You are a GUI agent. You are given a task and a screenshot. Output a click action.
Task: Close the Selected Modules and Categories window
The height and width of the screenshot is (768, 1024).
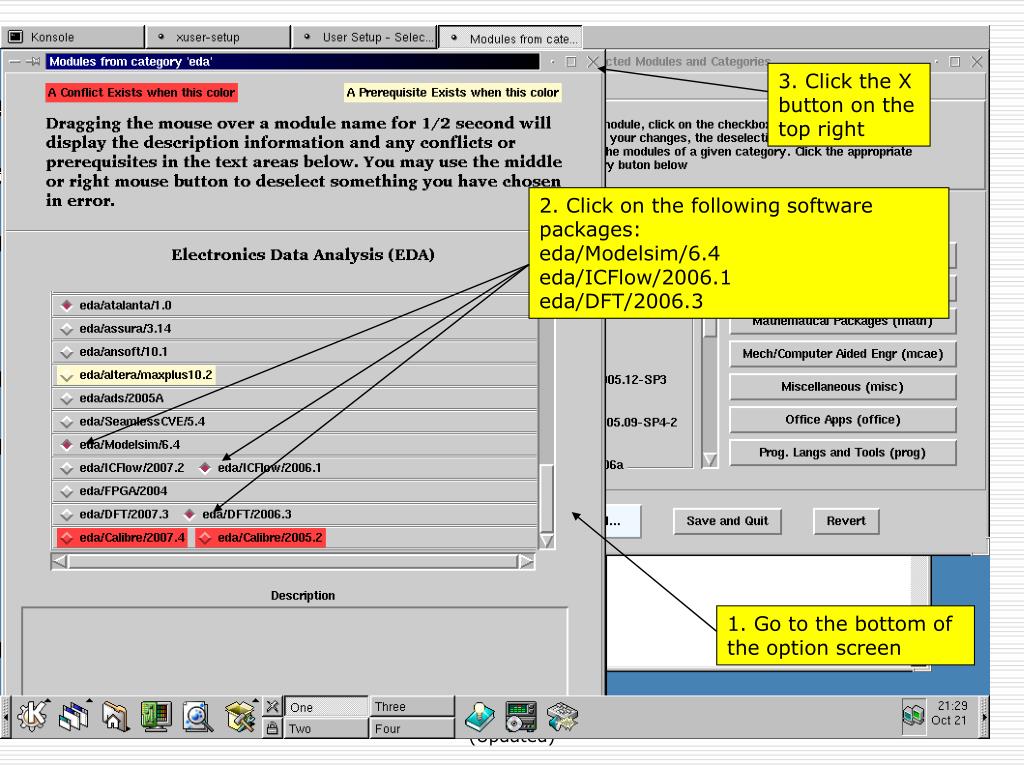point(976,62)
